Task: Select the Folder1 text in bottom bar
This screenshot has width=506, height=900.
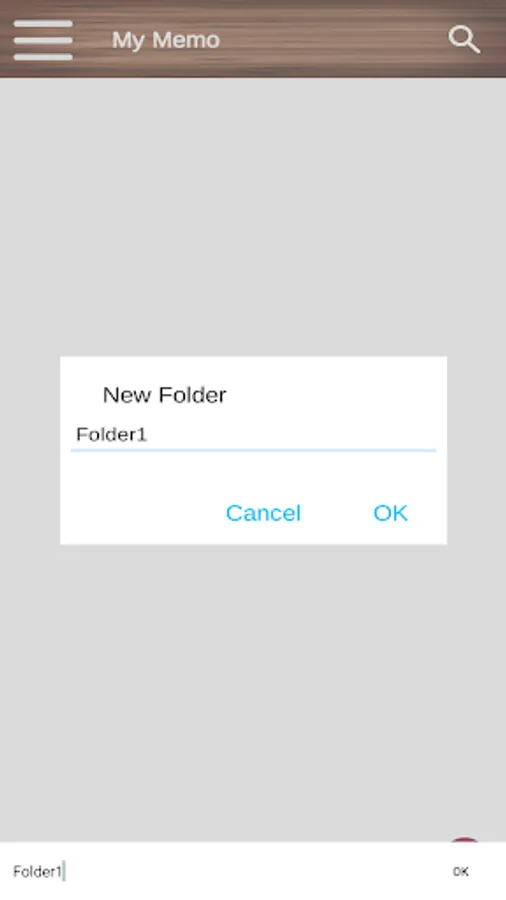Action: coord(37,871)
